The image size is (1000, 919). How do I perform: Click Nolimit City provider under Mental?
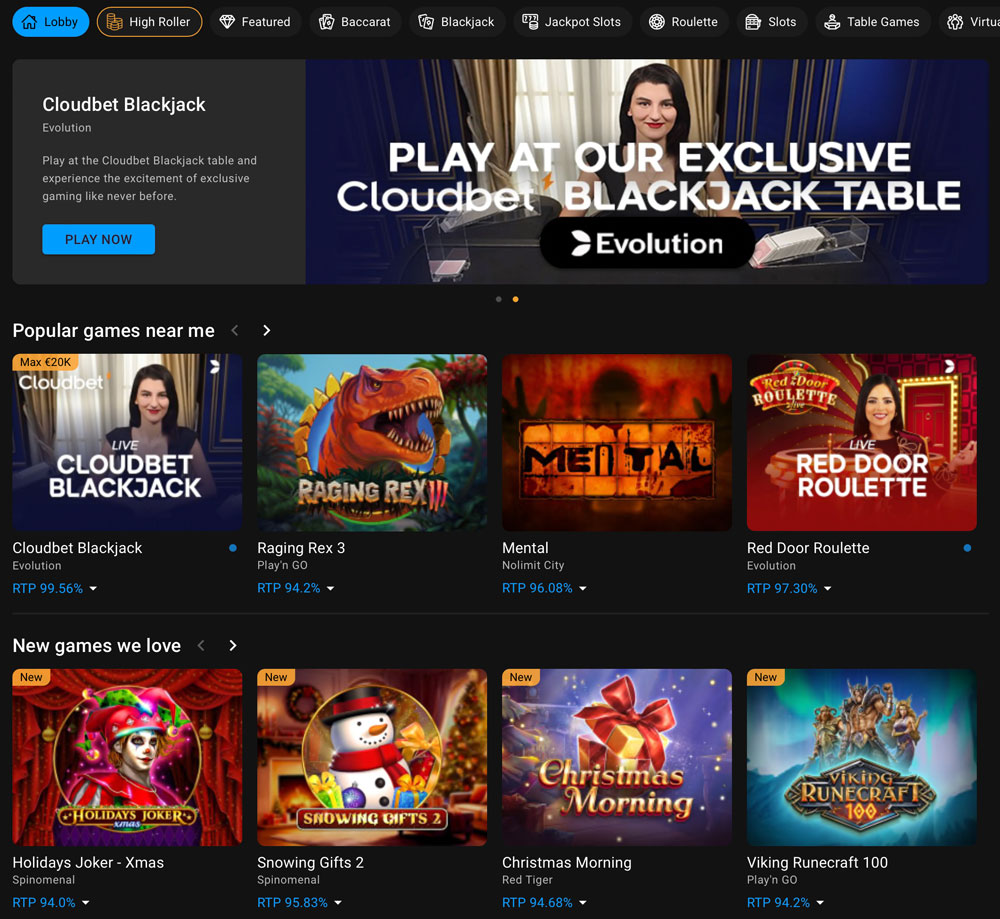[x=533, y=565]
